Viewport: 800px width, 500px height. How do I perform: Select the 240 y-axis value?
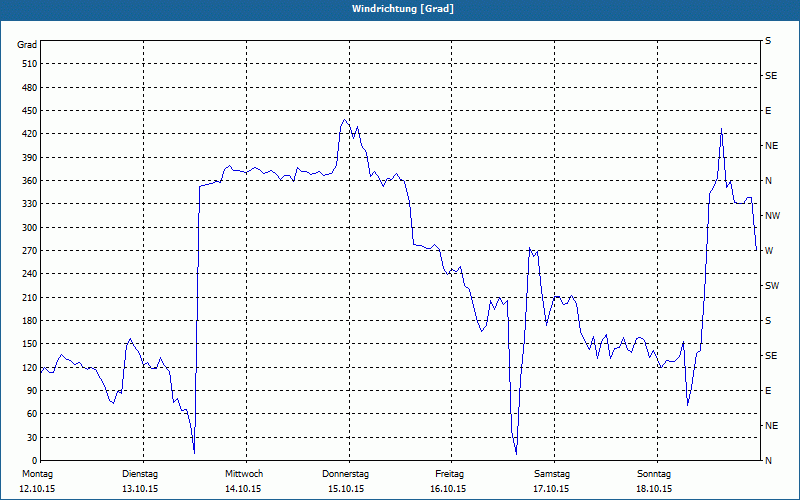[x=29, y=274]
